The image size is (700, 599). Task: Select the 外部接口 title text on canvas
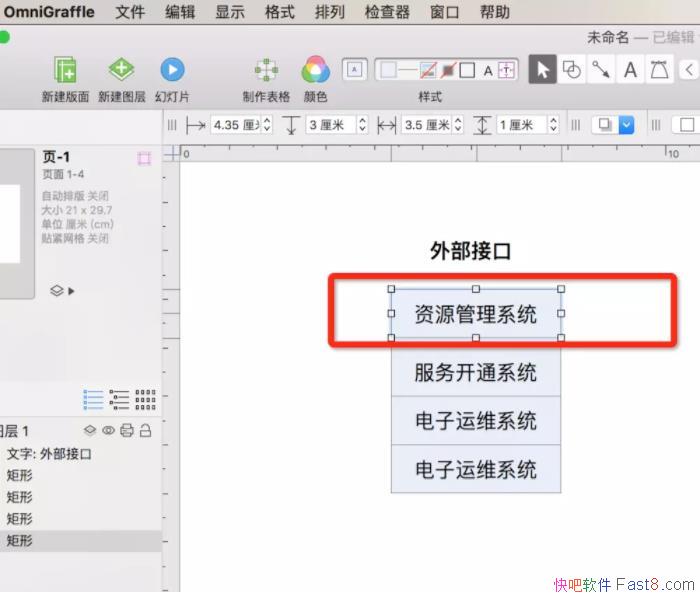tap(471, 251)
